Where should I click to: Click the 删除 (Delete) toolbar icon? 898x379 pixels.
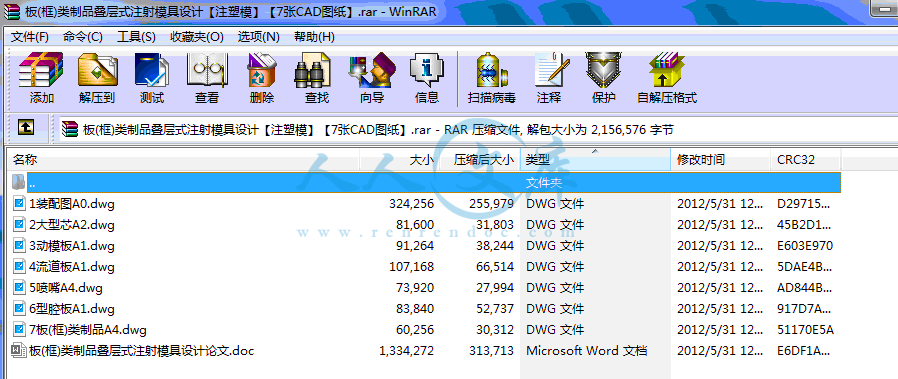262,70
